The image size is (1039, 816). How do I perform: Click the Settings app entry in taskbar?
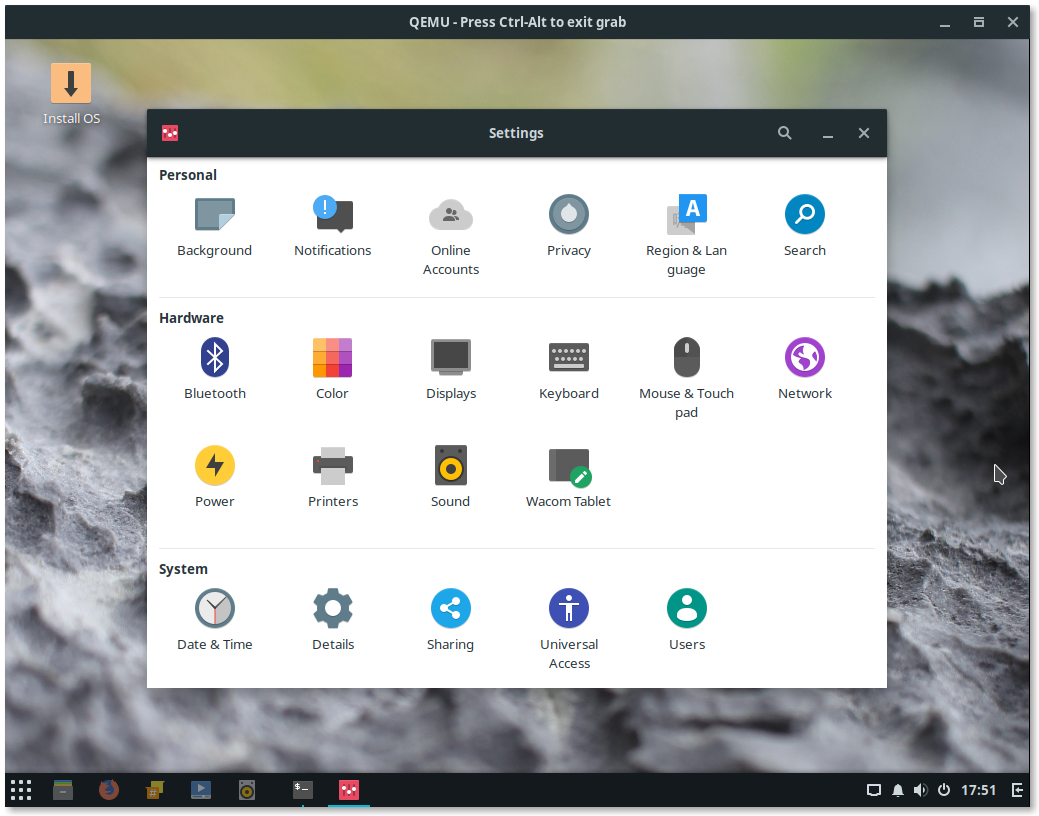click(x=349, y=789)
